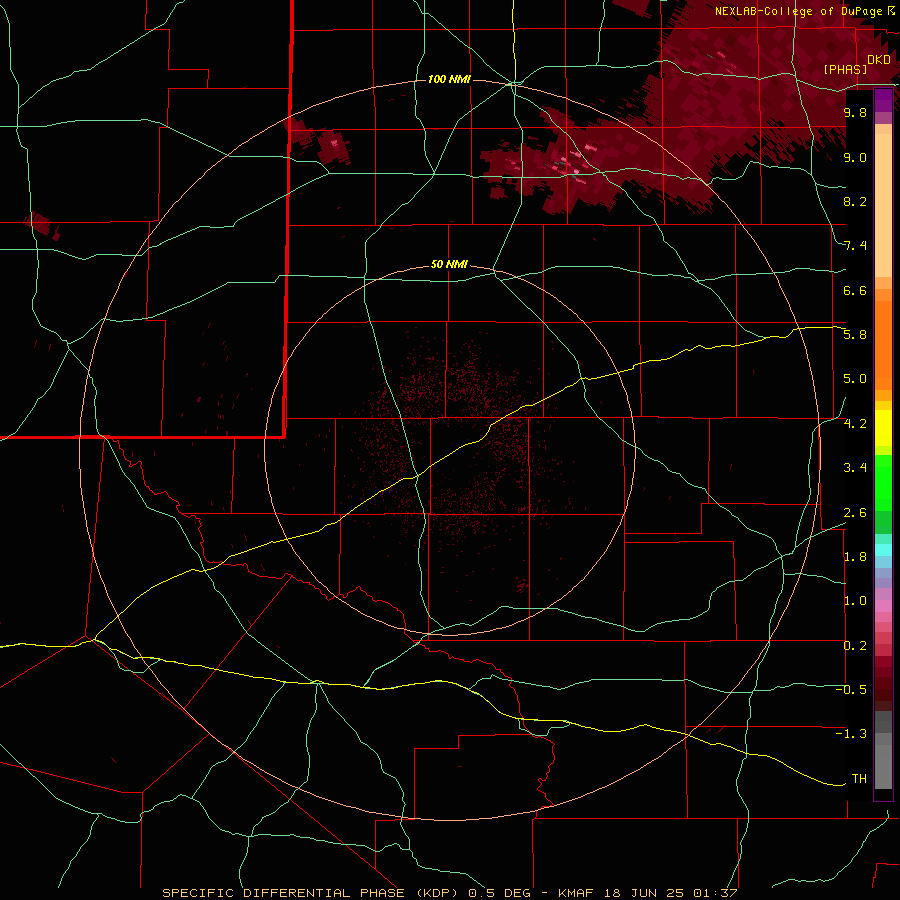Viewport: 900px width, 900px height.
Task: Choose the yellow color bar segment
Action: tap(883, 428)
